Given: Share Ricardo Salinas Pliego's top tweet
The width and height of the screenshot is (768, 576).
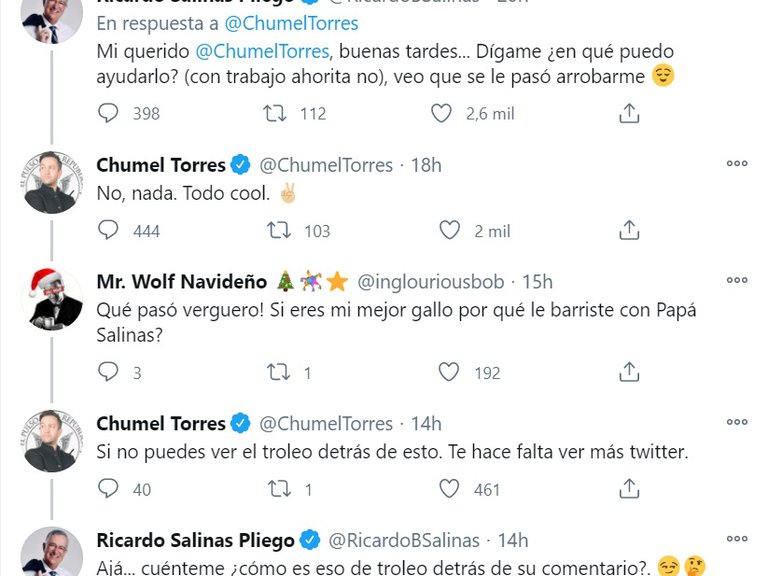Looking at the screenshot, I should point(629,114).
